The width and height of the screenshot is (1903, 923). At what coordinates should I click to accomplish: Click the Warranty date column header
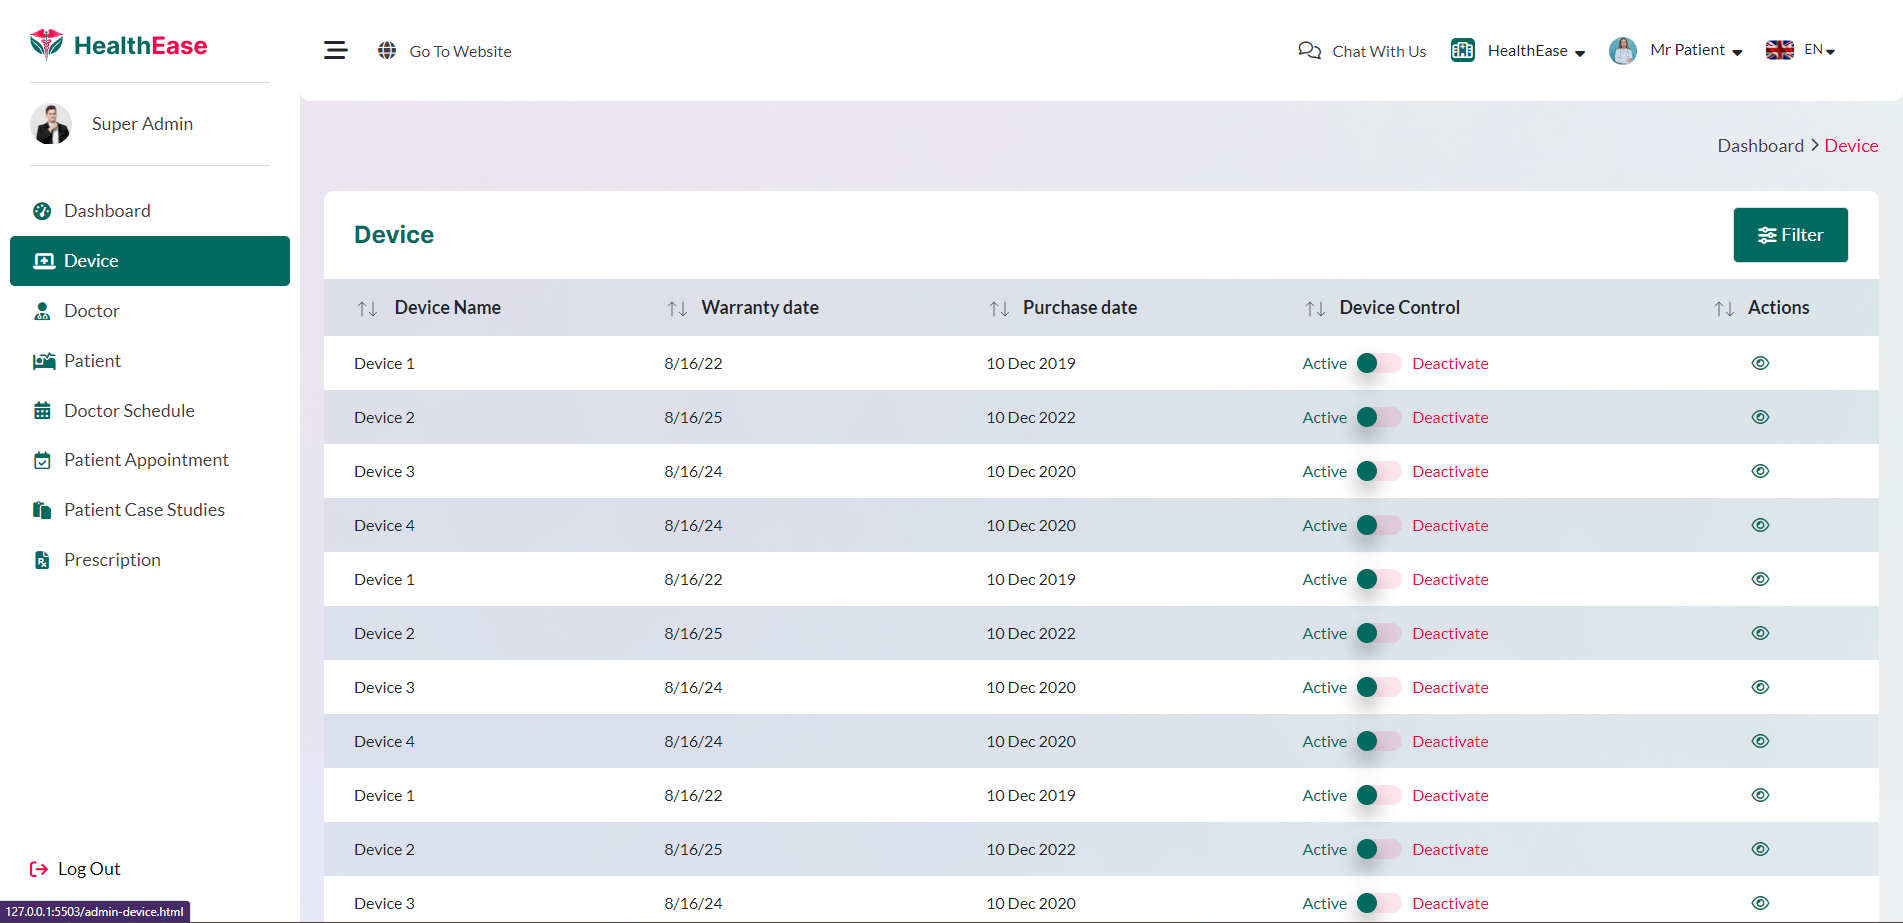click(760, 308)
